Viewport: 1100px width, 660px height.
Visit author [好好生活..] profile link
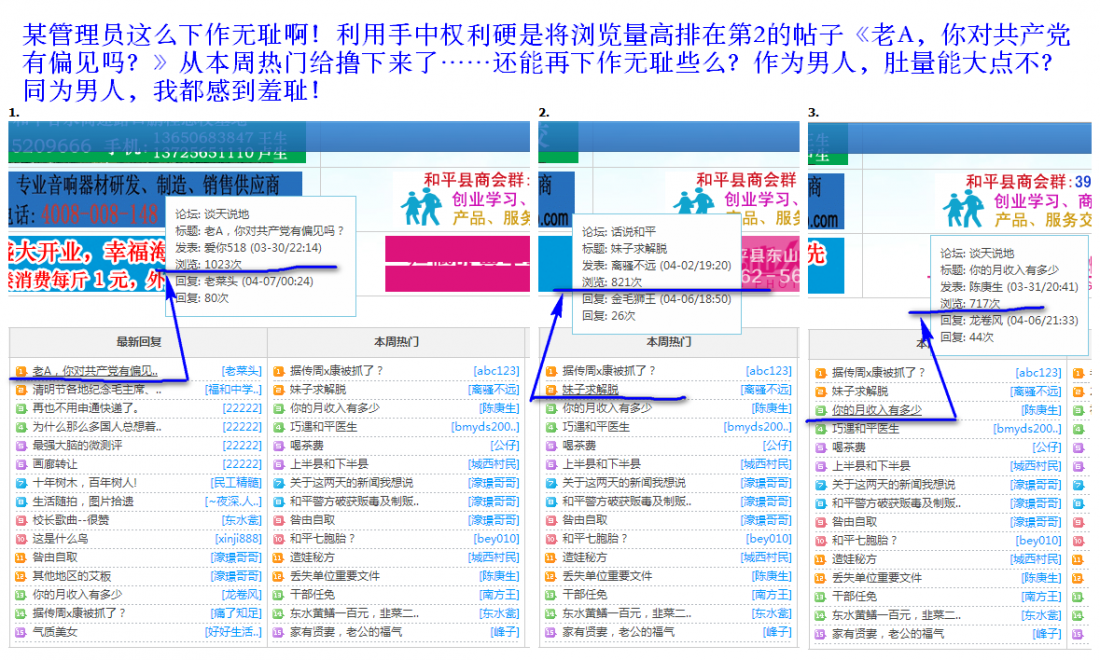point(233,632)
